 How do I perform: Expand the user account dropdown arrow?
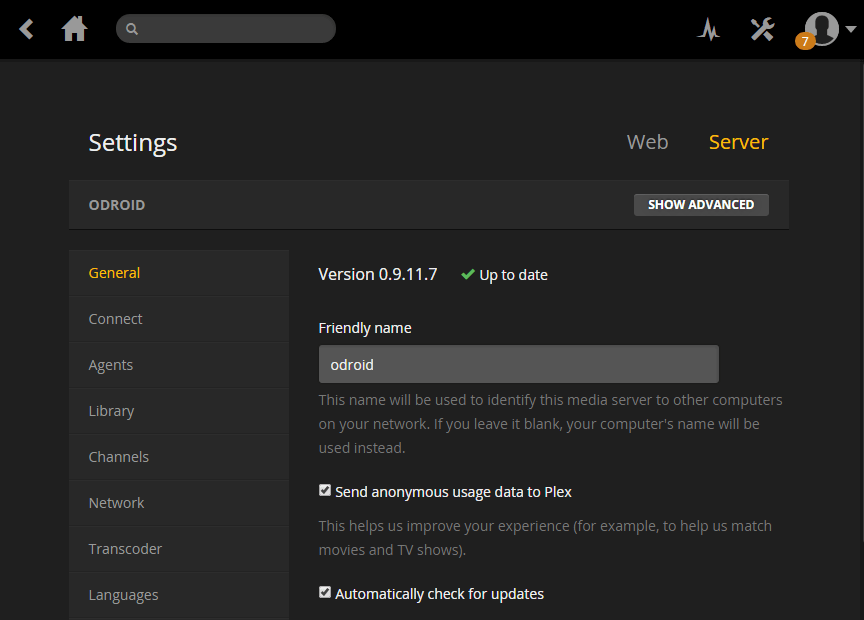[x=850, y=29]
